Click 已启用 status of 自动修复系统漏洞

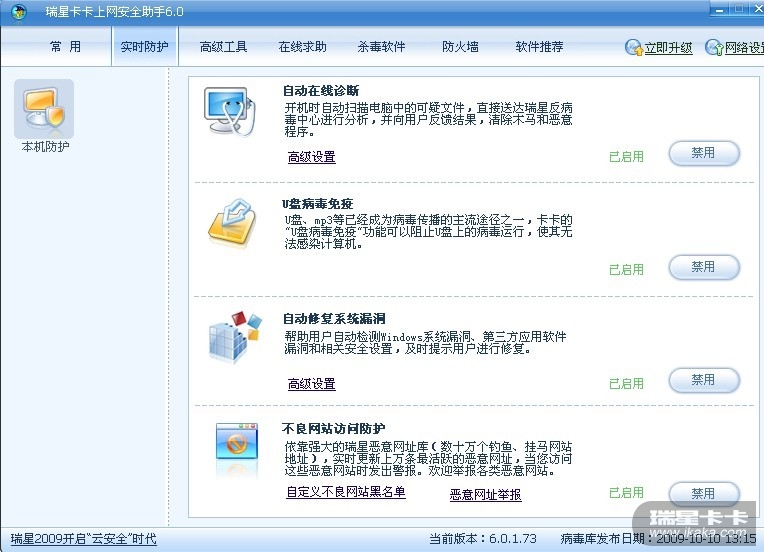click(626, 384)
